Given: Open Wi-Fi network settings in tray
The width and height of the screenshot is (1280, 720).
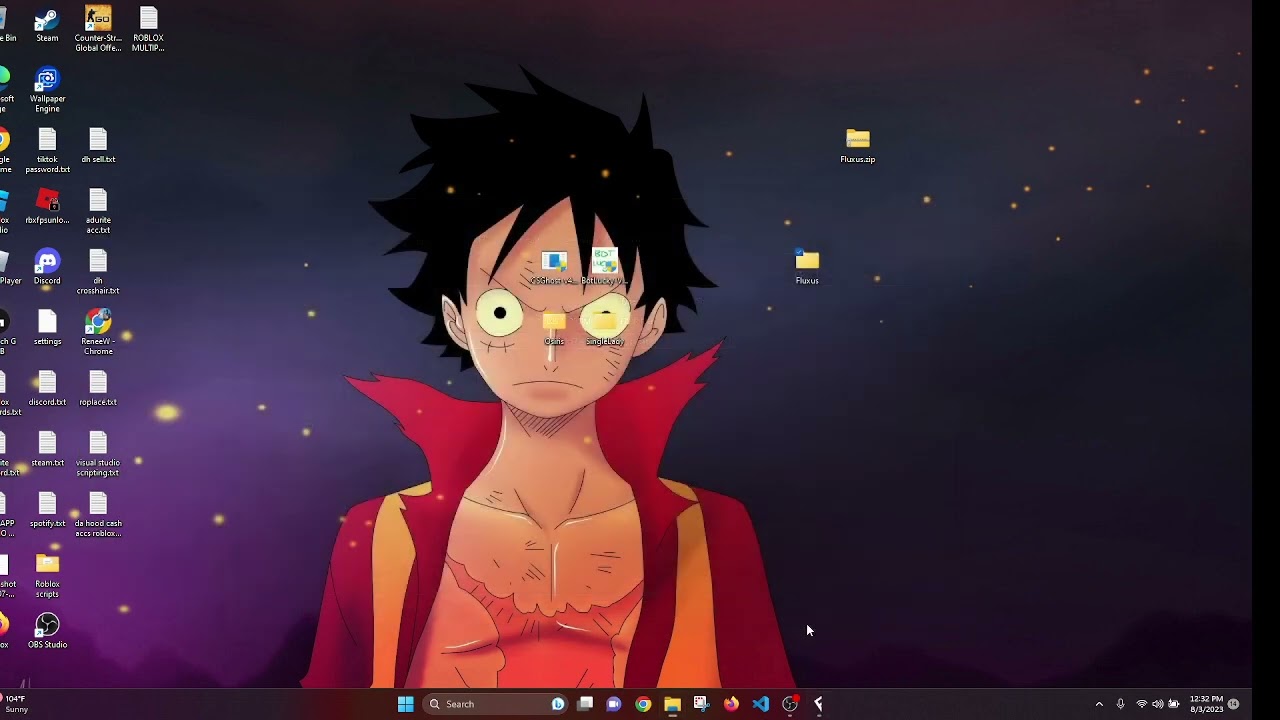Looking at the screenshot, I should click(1142, 704).
